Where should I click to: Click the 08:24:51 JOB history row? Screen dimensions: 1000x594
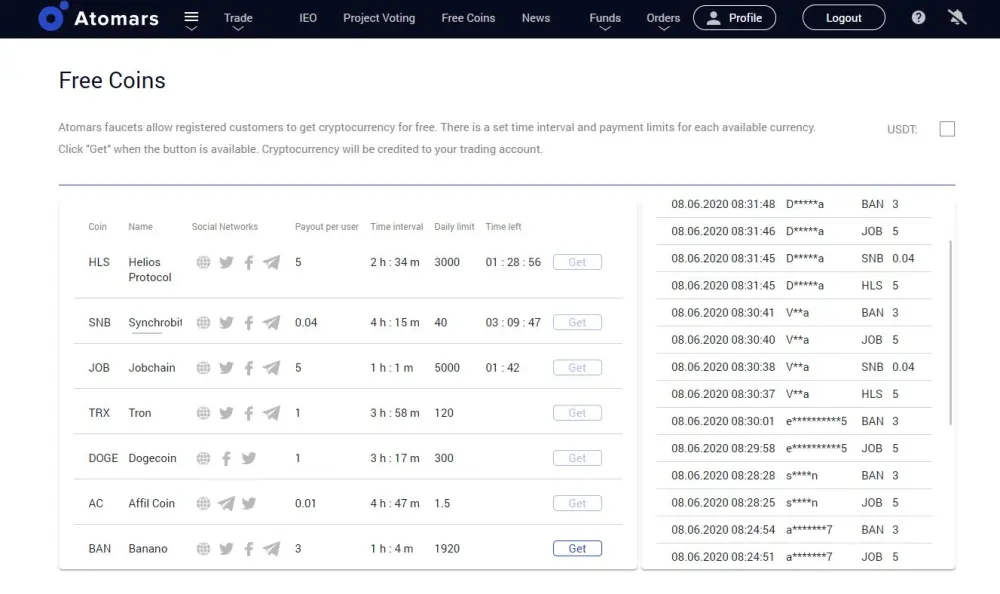point(793,557)
